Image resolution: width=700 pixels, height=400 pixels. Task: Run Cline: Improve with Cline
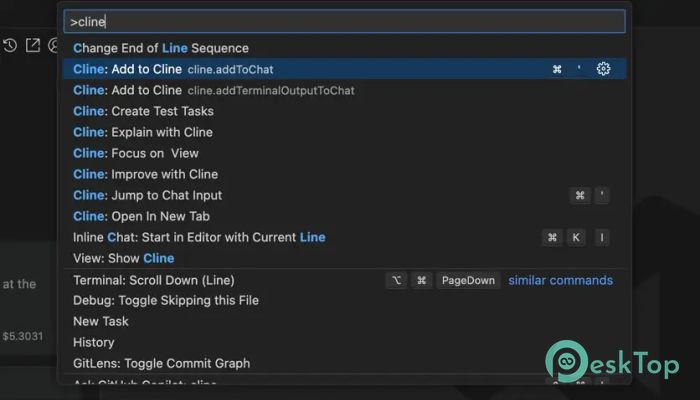pos(344,174)
